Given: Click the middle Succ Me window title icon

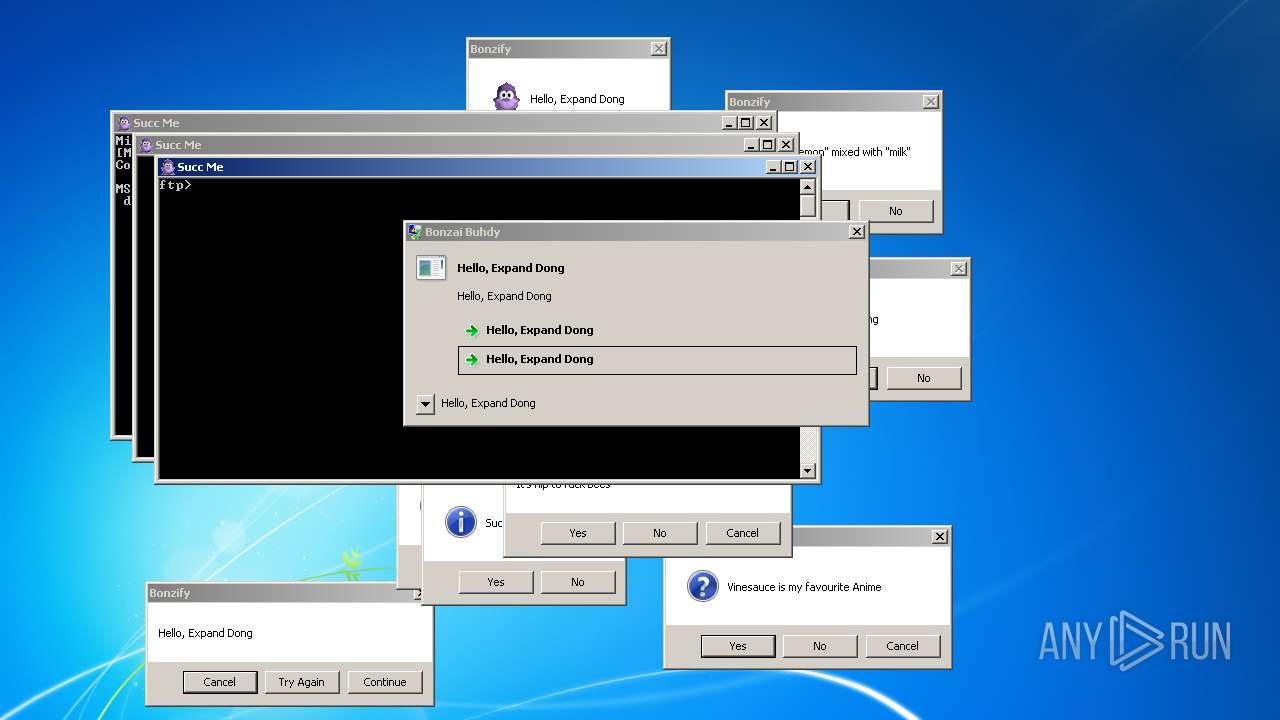Looking at the screenshot, I should coord(146,145).
